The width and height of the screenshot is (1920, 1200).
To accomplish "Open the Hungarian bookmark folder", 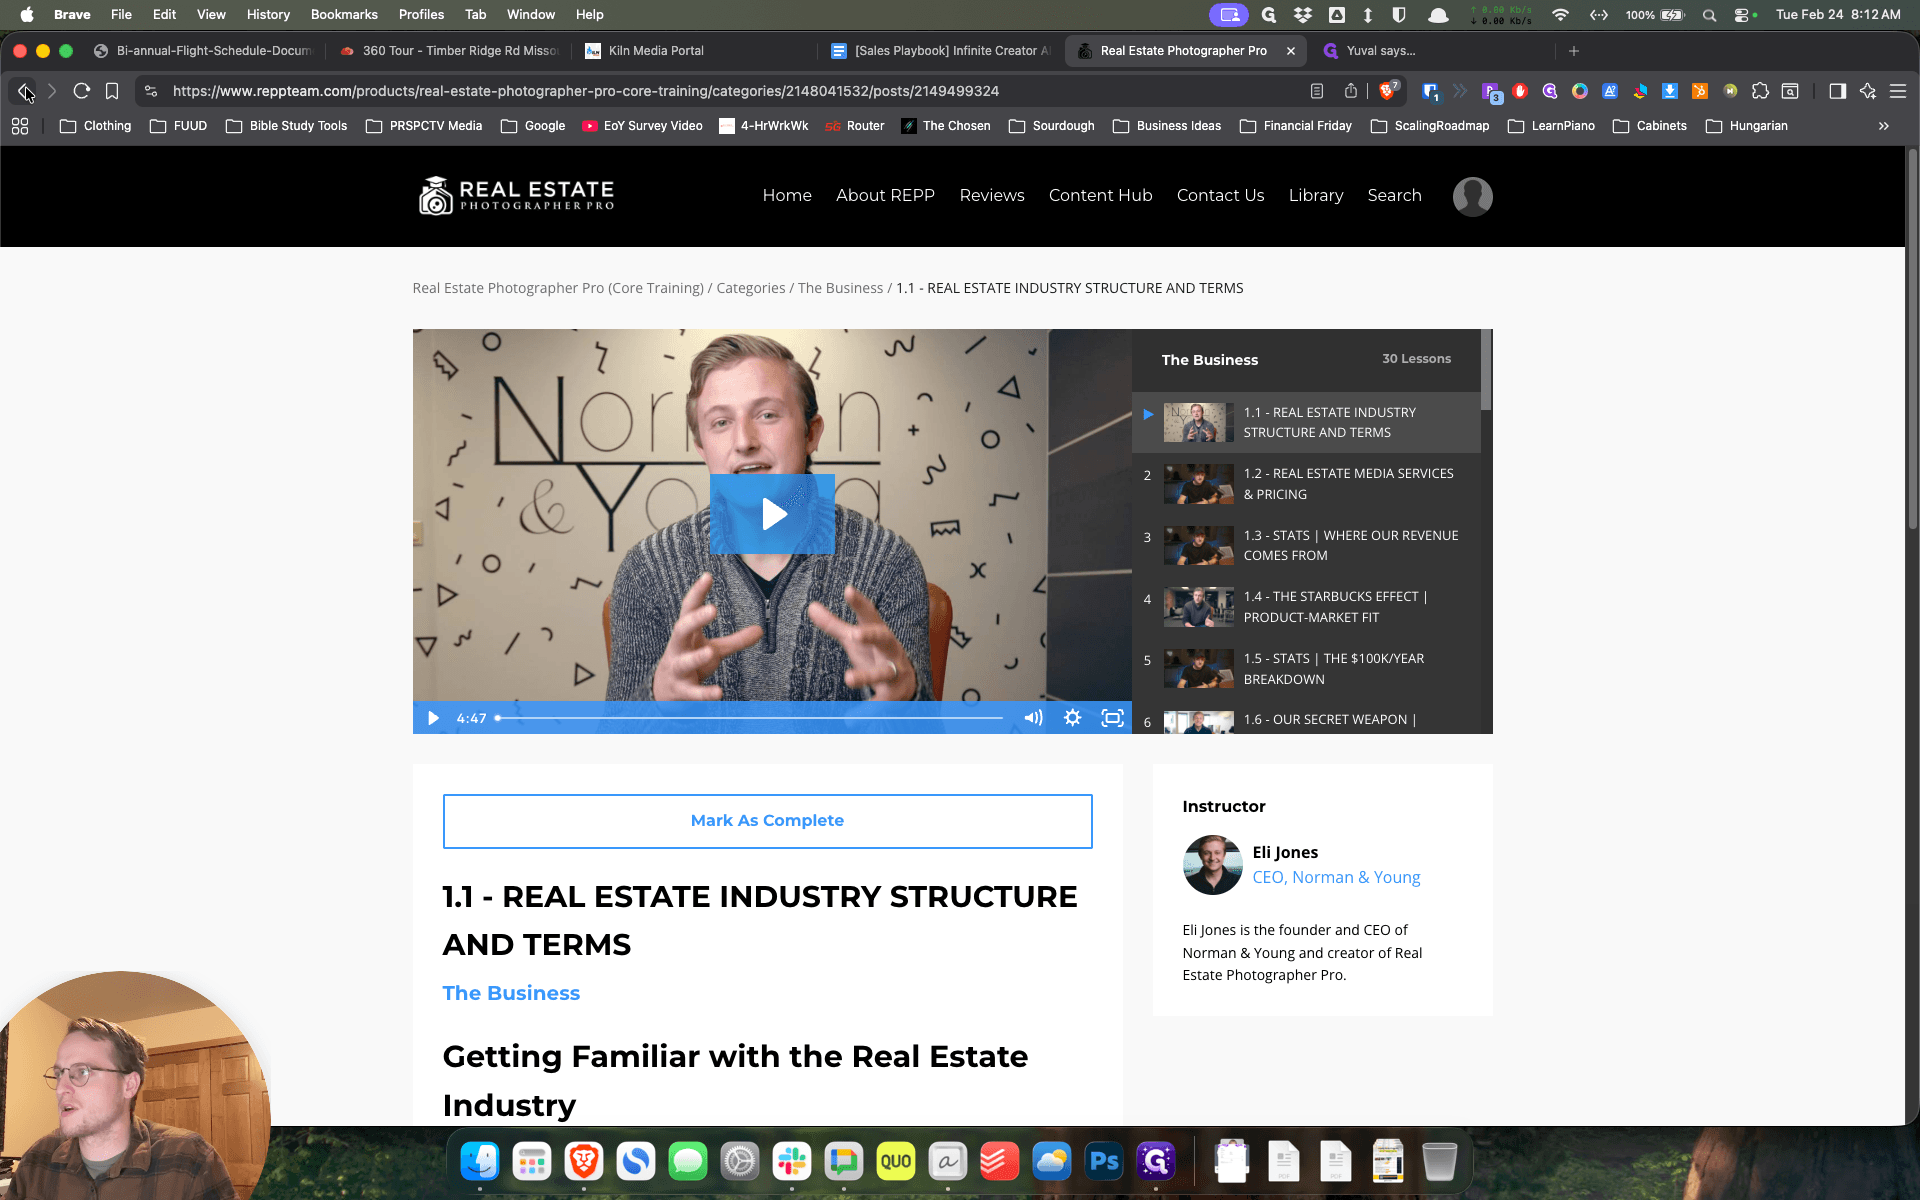I will click(x=1747, y=126).
